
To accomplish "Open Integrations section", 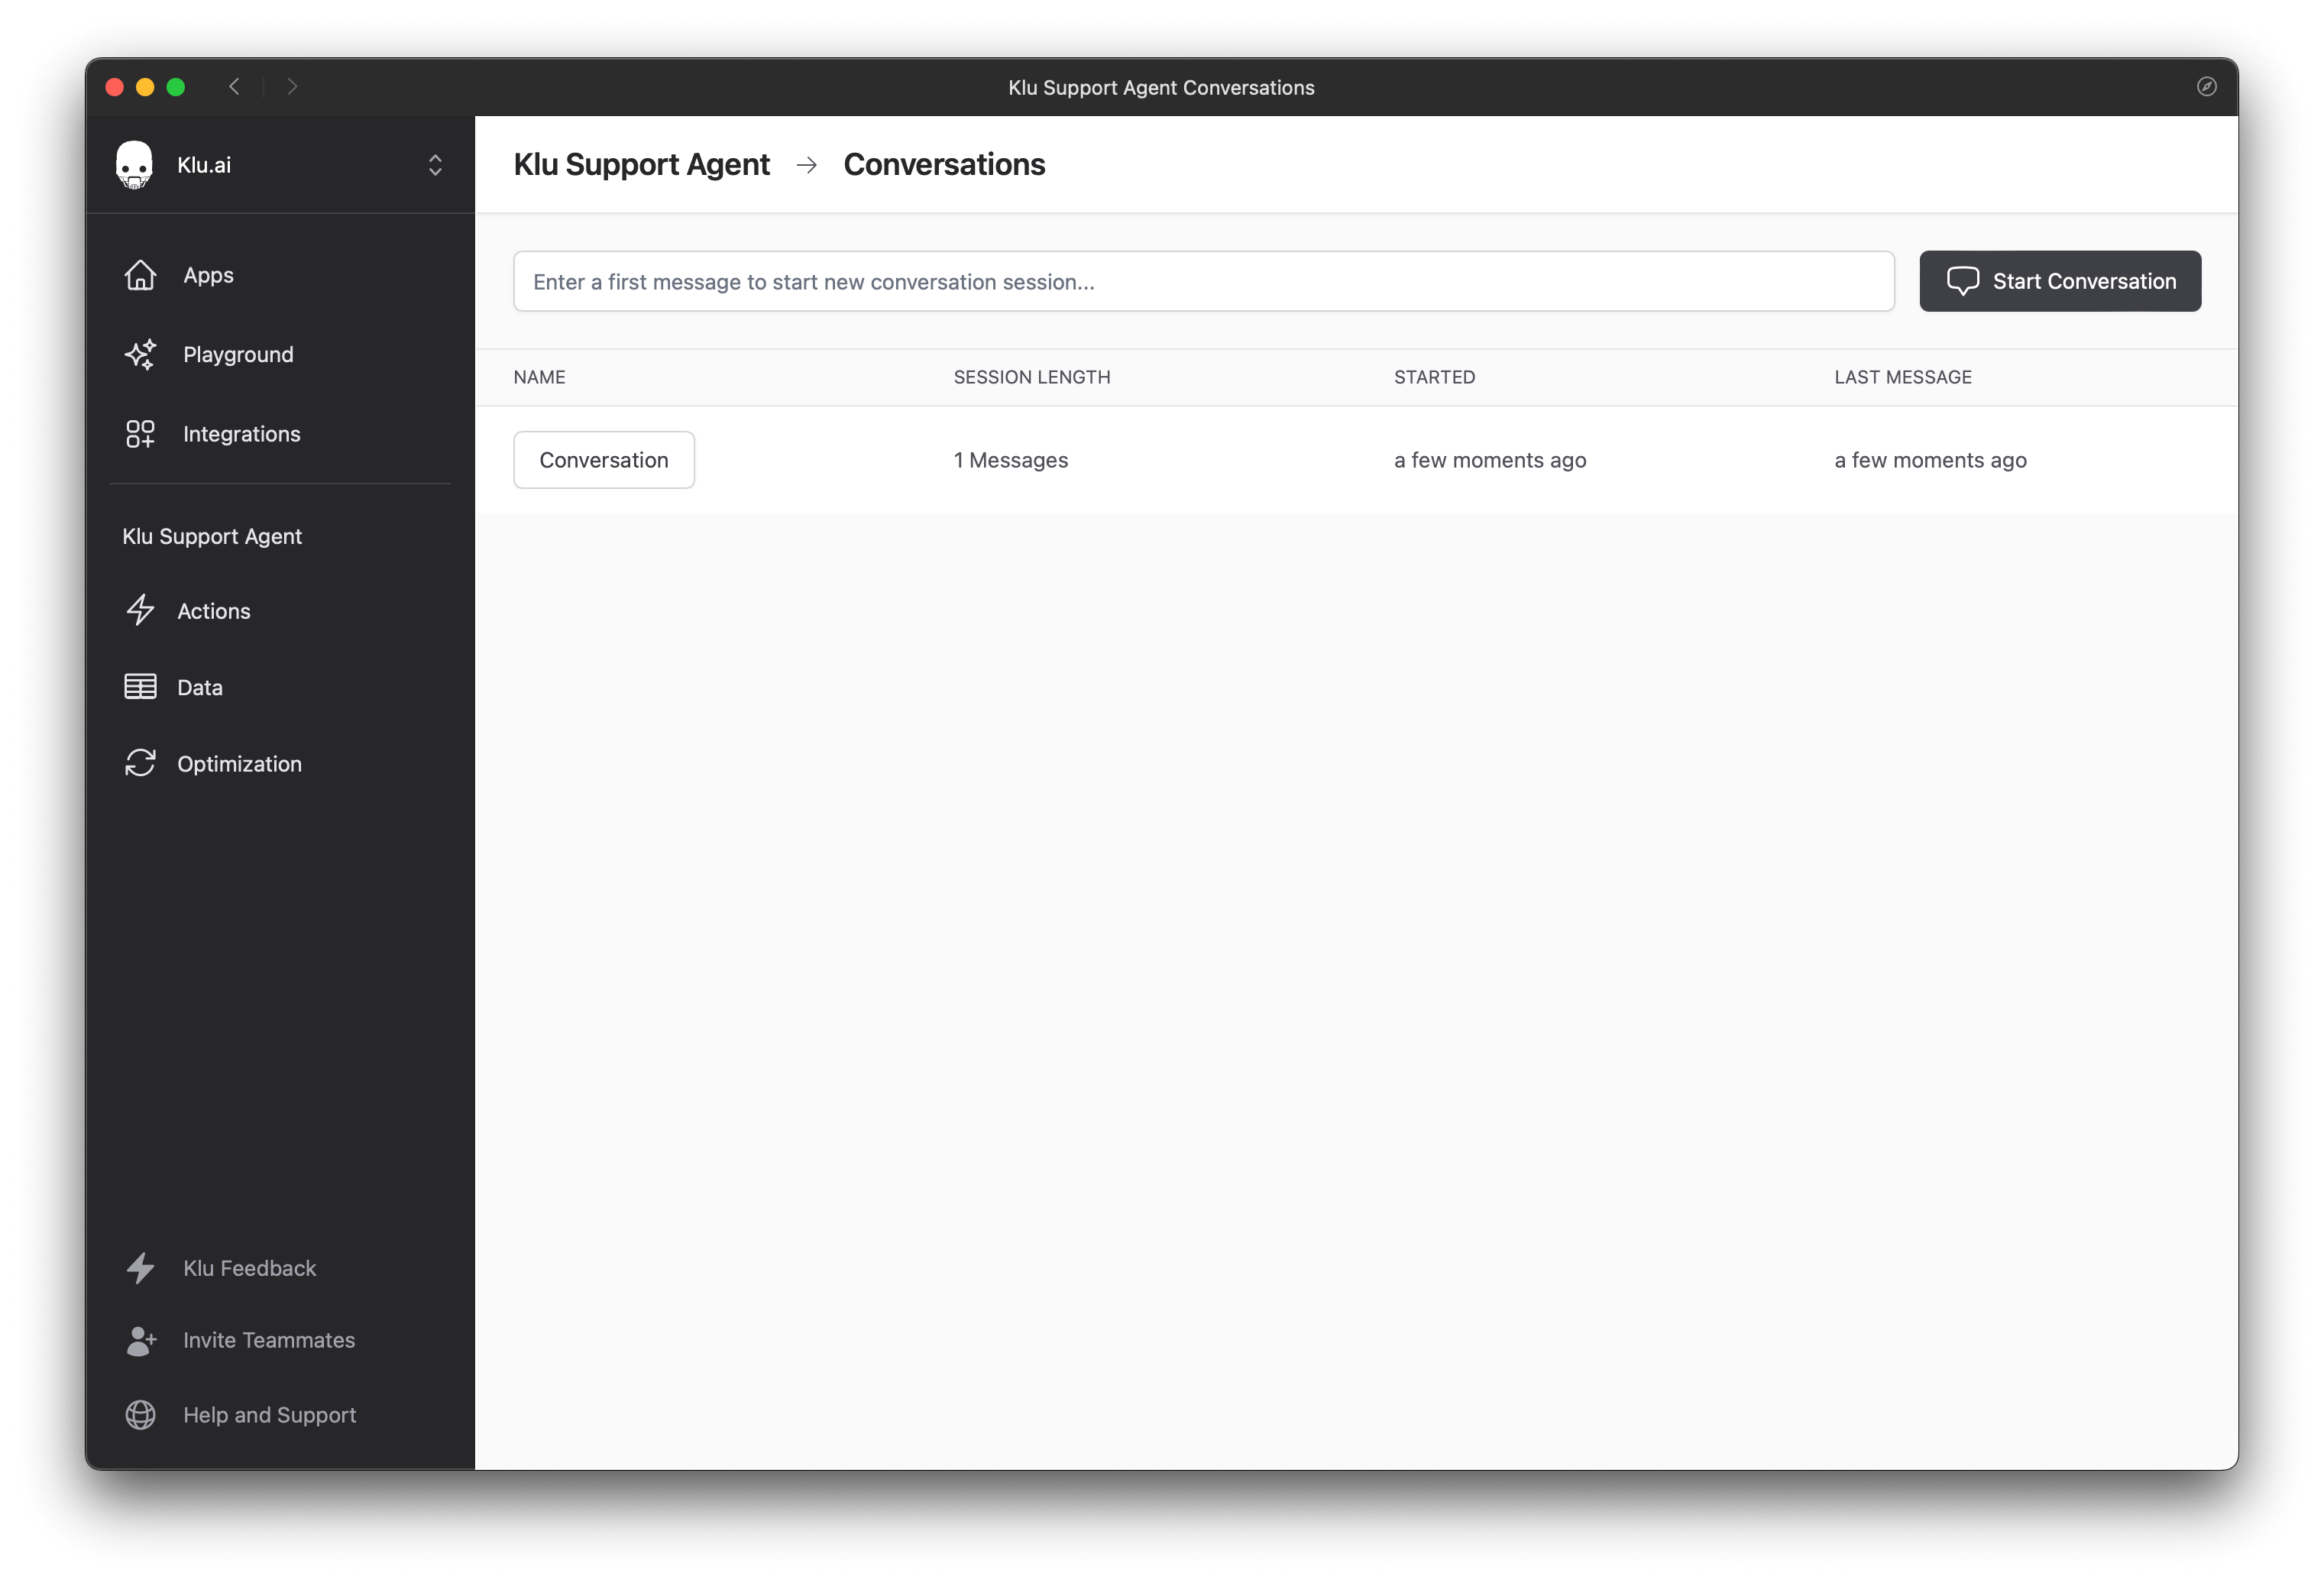I will pyautogui.click(x=241, y=434).
